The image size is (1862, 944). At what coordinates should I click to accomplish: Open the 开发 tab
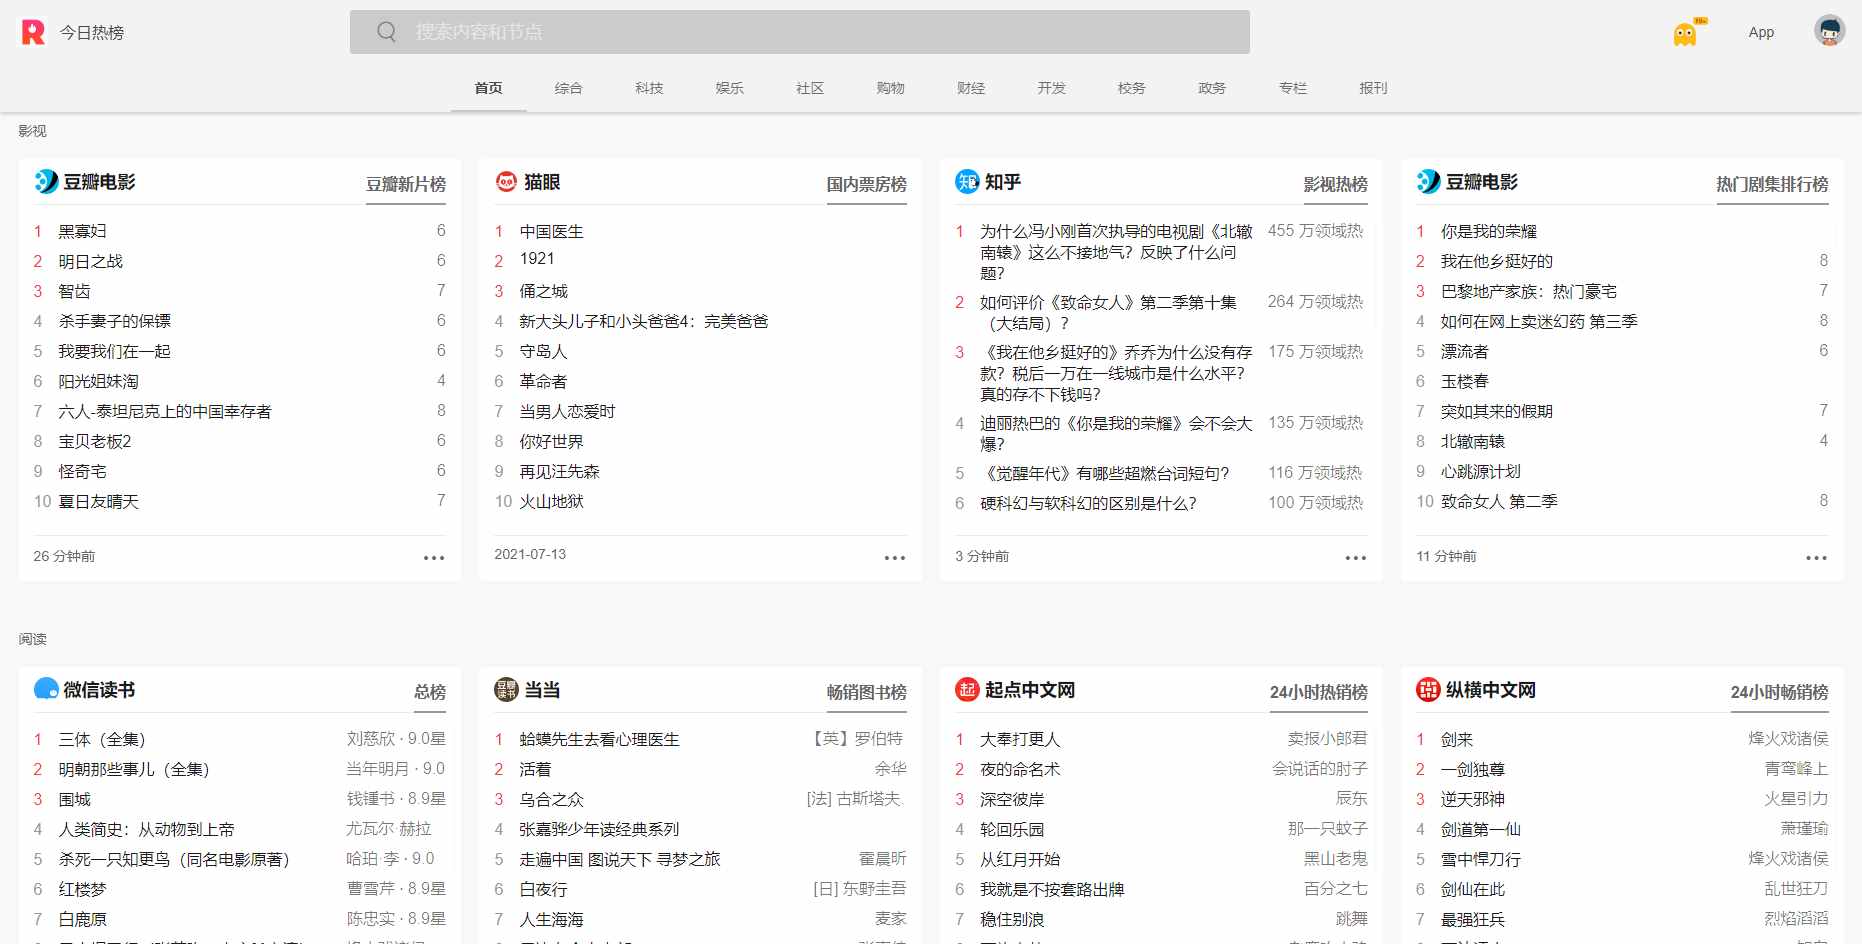(1051, 88)
